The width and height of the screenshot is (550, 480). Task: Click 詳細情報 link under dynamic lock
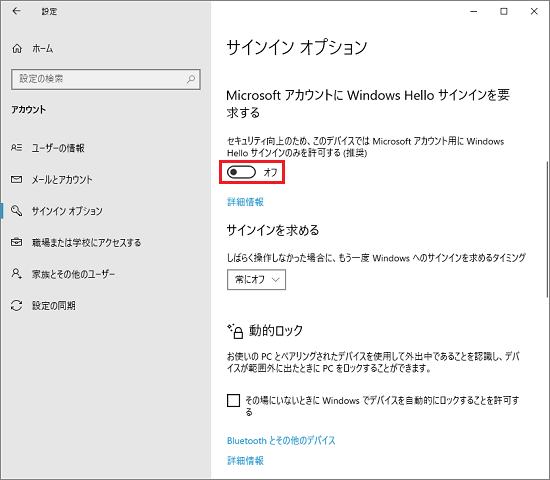tap(246, 460)
